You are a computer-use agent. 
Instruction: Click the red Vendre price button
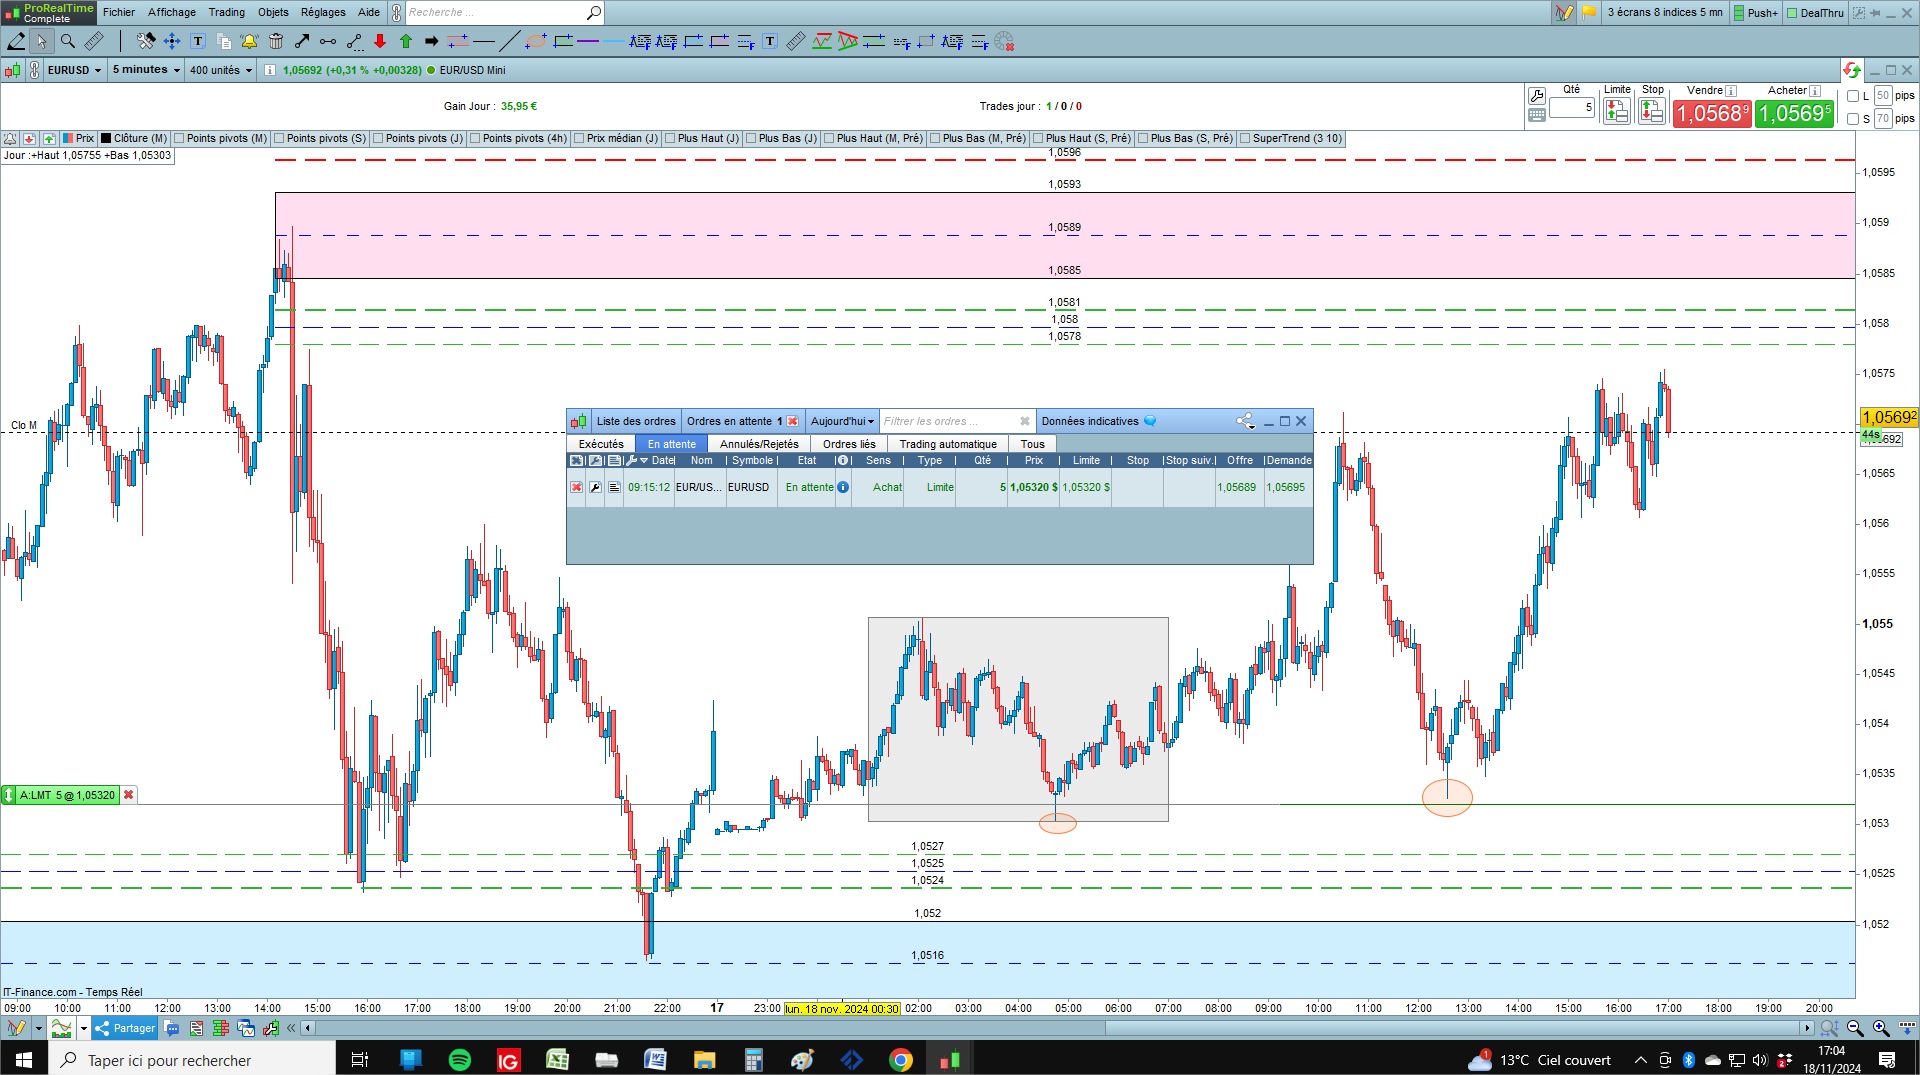[x=1713, y=114]
